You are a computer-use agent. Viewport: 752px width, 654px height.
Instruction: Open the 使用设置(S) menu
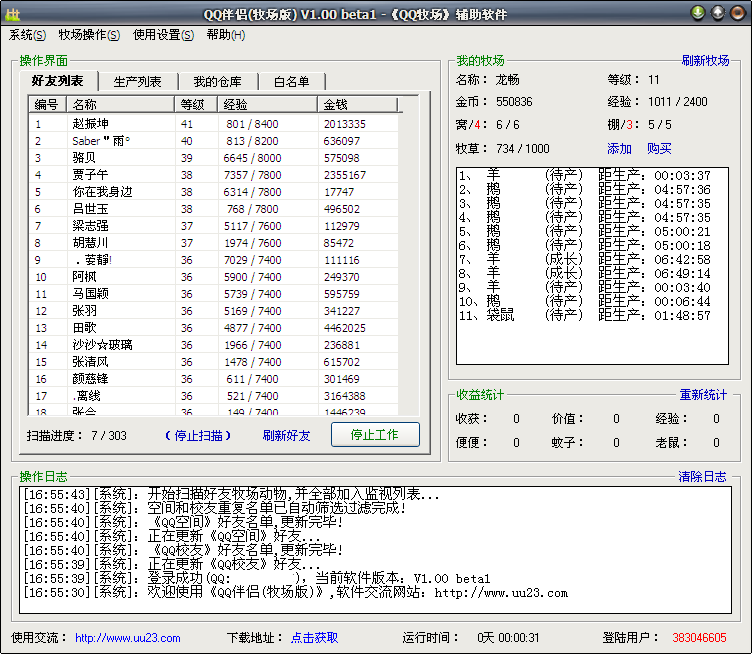pos(163,35)
